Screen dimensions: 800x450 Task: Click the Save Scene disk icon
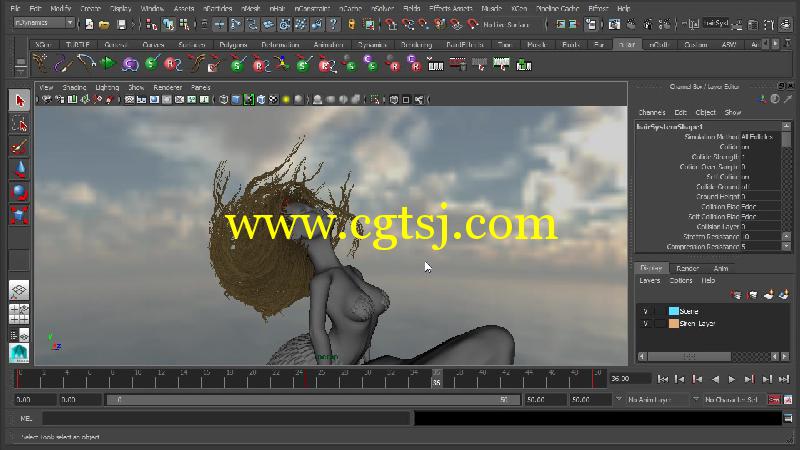coord(121,24)
